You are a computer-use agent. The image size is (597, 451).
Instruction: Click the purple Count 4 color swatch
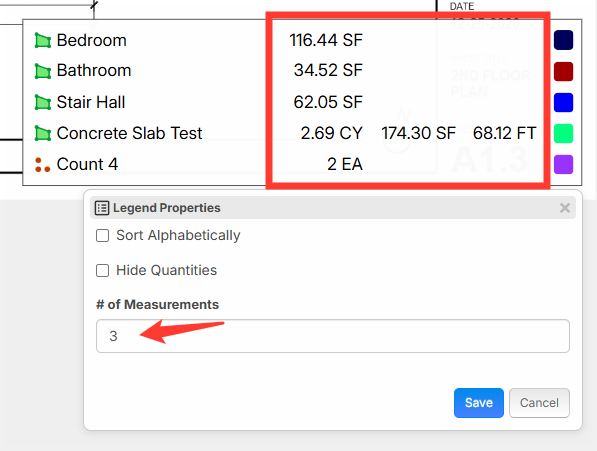(x=563, y=164)
